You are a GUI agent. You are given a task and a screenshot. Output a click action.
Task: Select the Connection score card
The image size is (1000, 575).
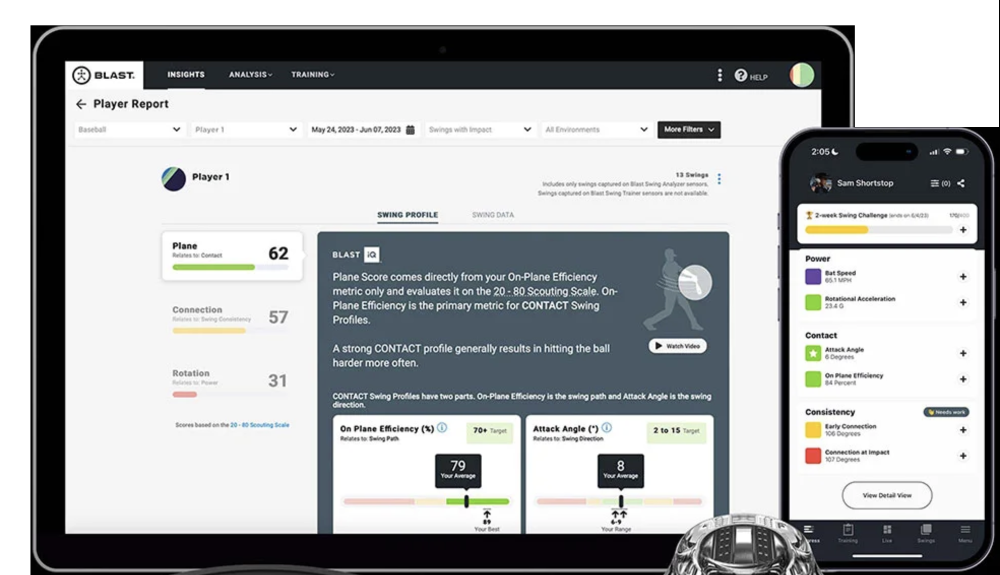[232, 319]
